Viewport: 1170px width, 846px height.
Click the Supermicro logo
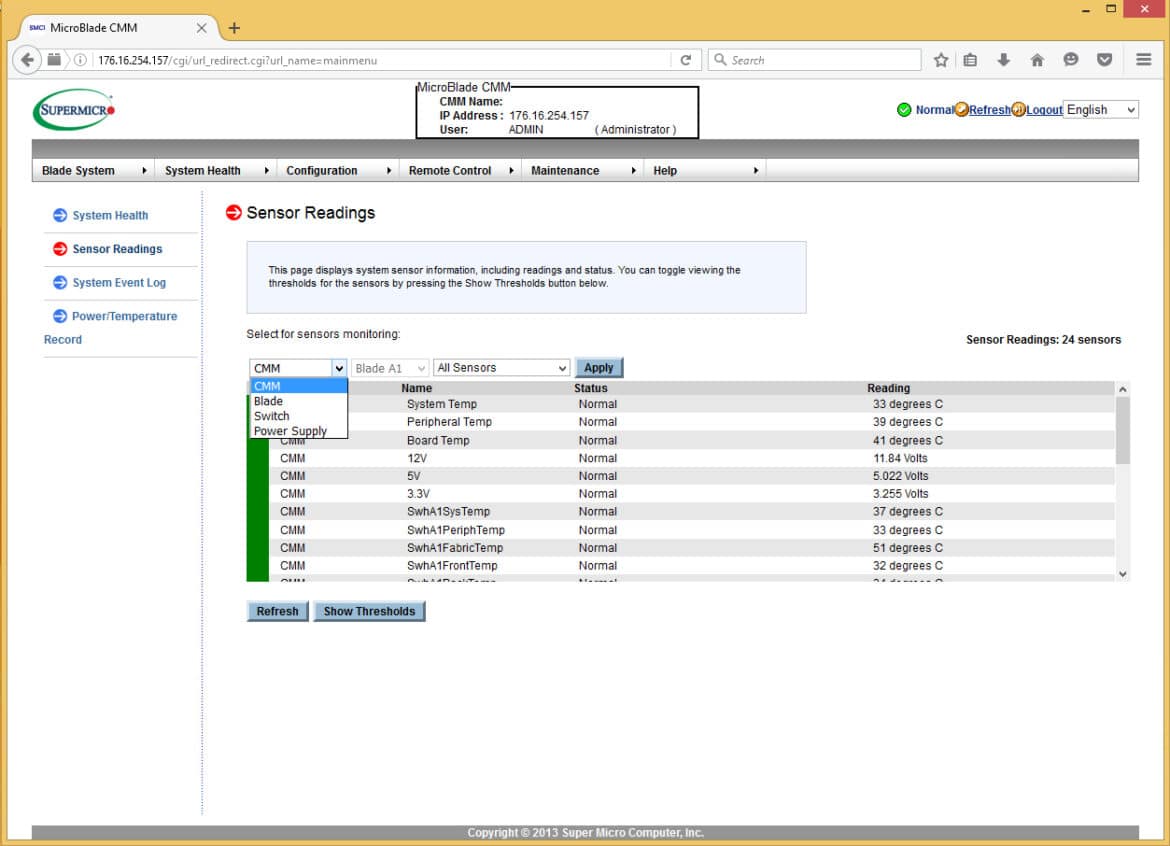click(x=74, y=110)
